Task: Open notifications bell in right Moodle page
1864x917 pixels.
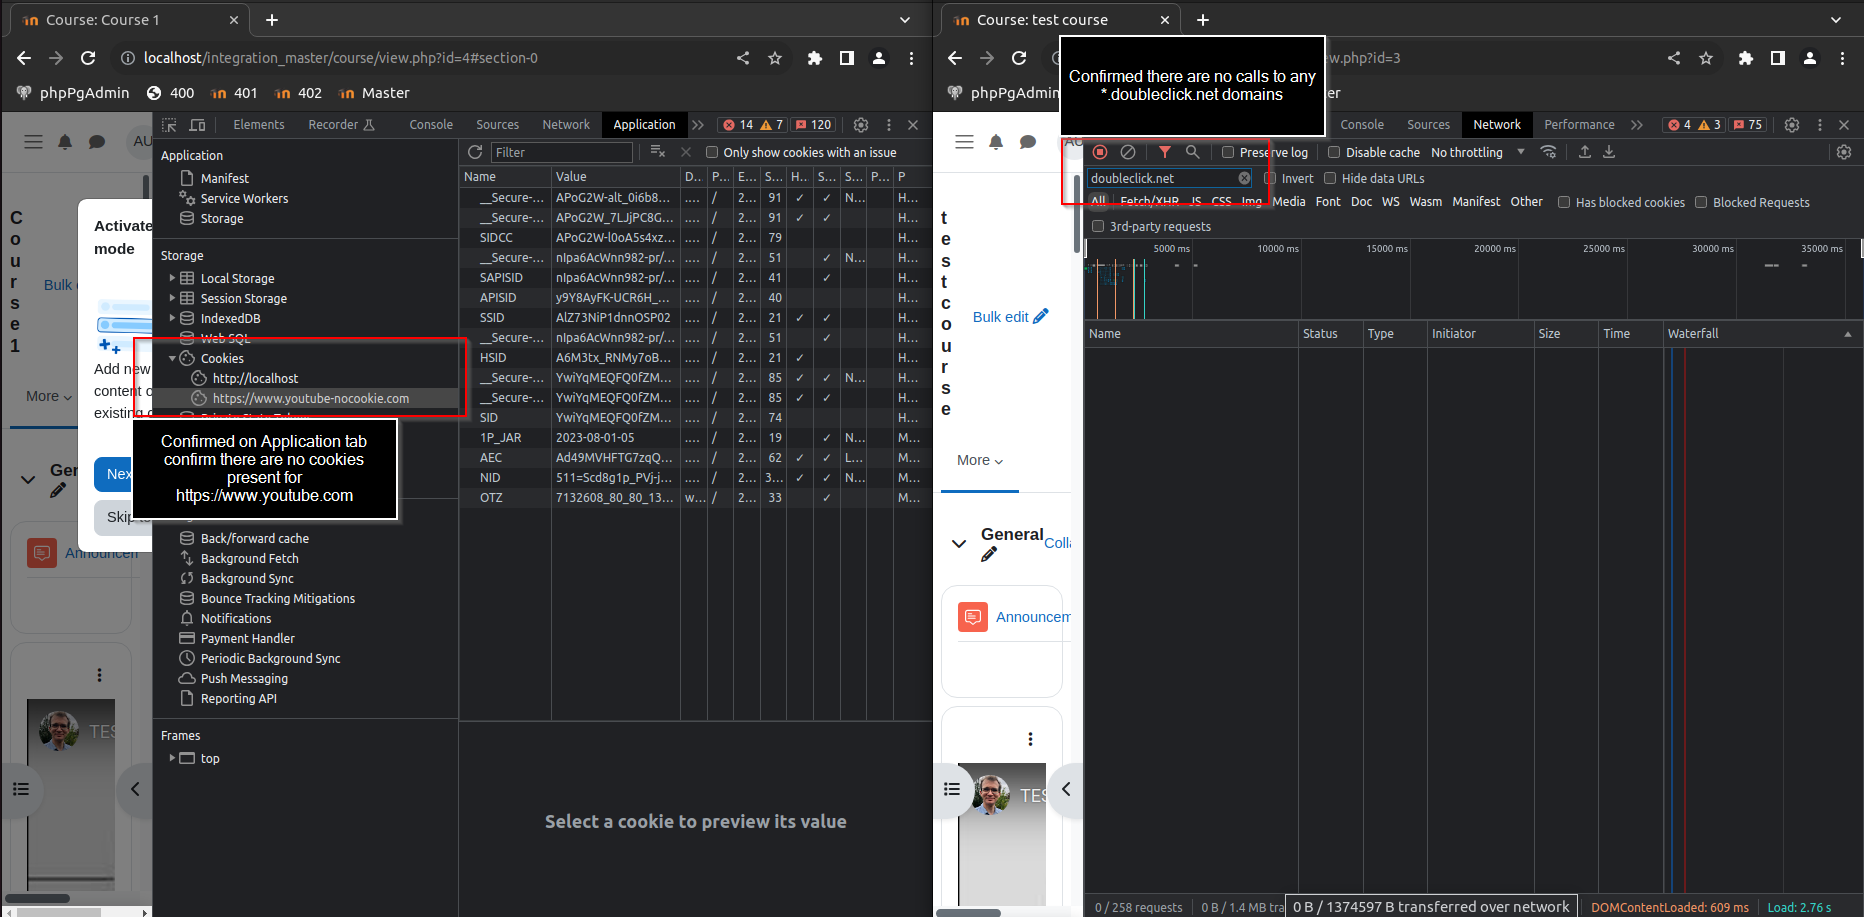Action: (x=996, y=142)
